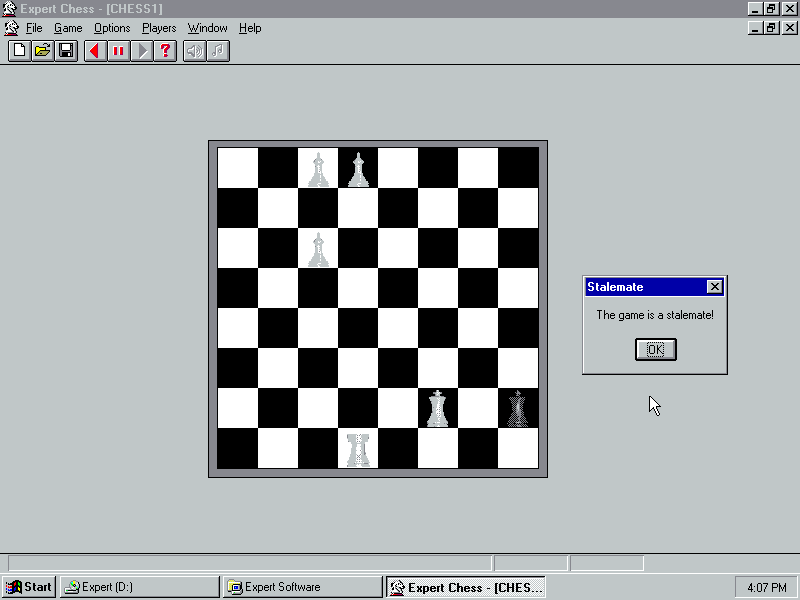Click the red take-back move arrow
This screenshot has width=800, height=600.
point(95,51)
